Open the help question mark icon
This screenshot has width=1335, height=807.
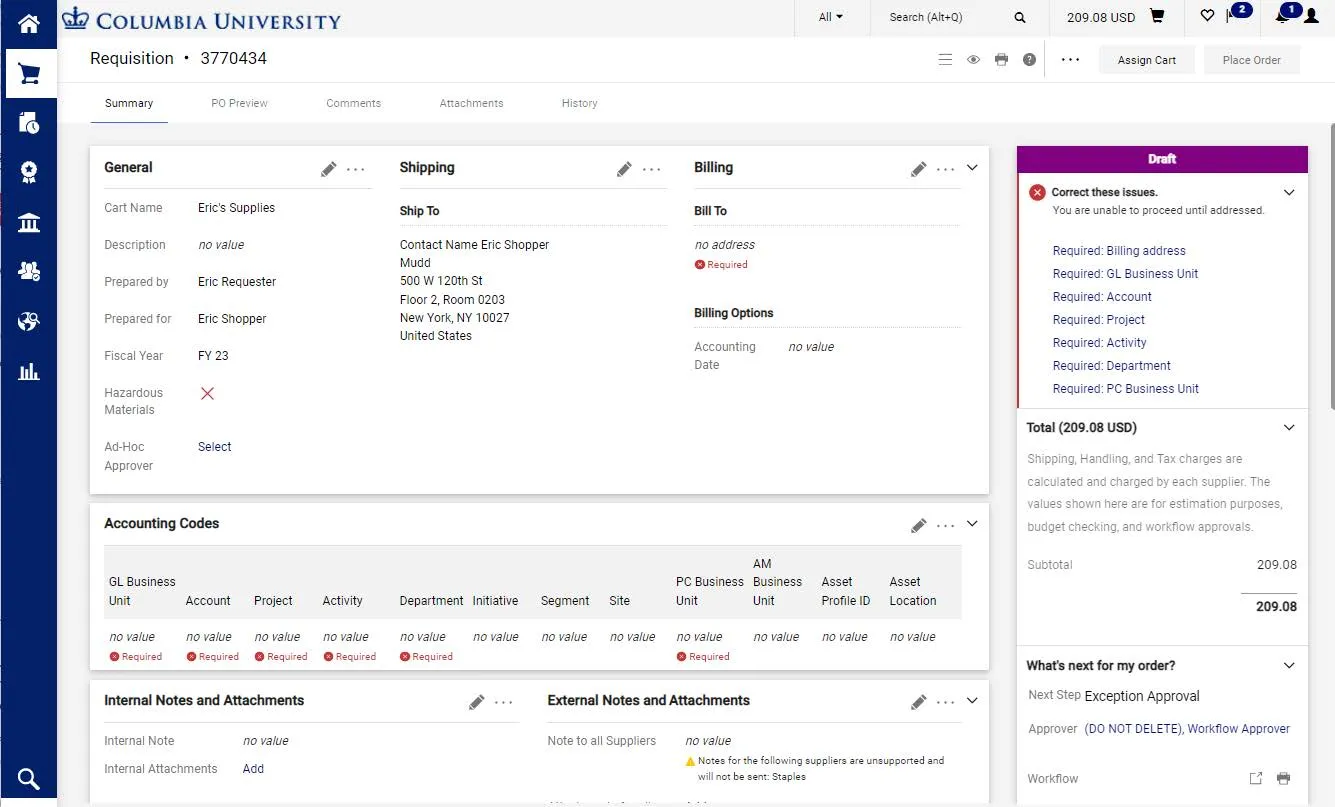[x=1029, y=60]
